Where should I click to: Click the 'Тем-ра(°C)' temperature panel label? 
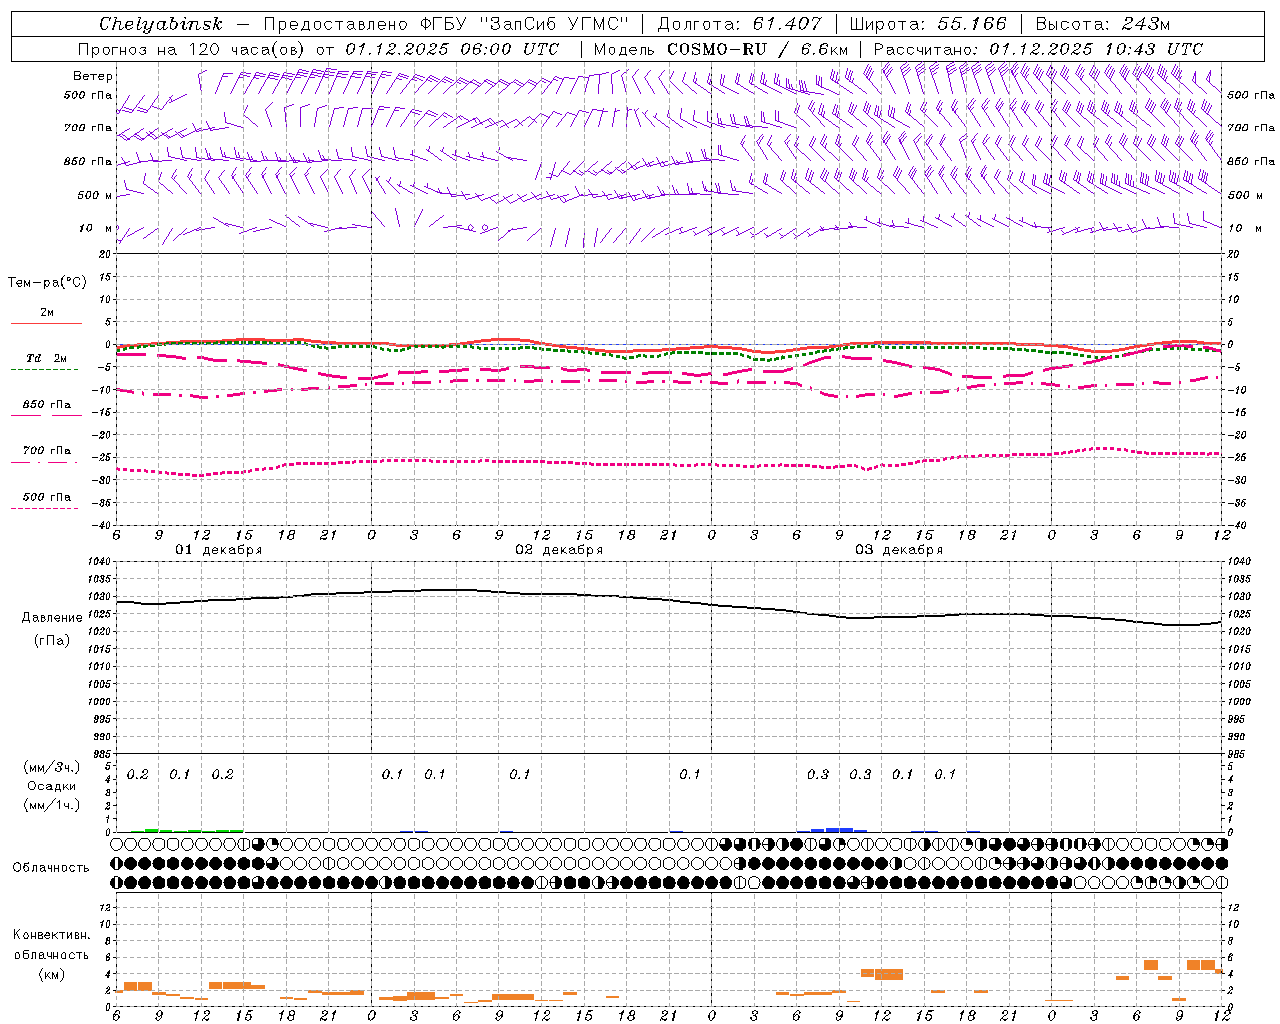click(47, 283)
